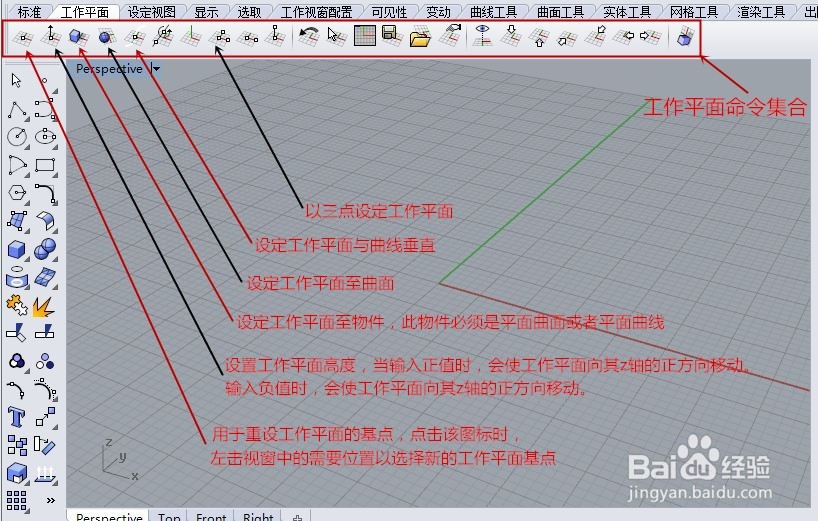Select the Rectangle tool in sidebar
The image size is (818, 521).
pos(45,165)
